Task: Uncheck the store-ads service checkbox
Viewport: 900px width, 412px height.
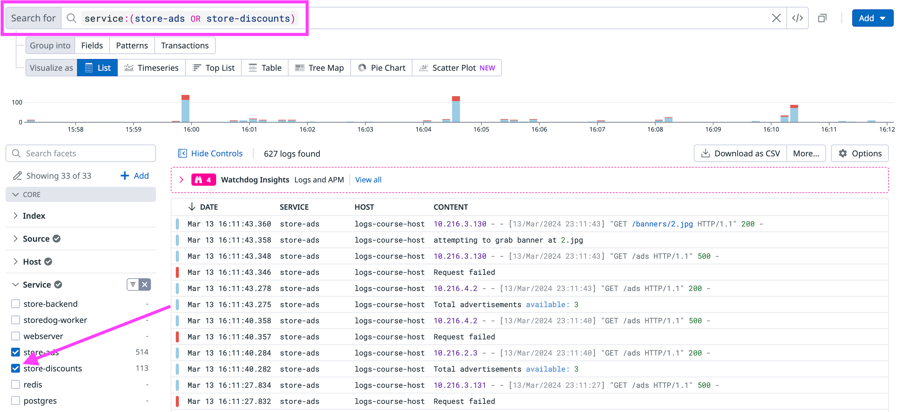Action: (15, 352)
